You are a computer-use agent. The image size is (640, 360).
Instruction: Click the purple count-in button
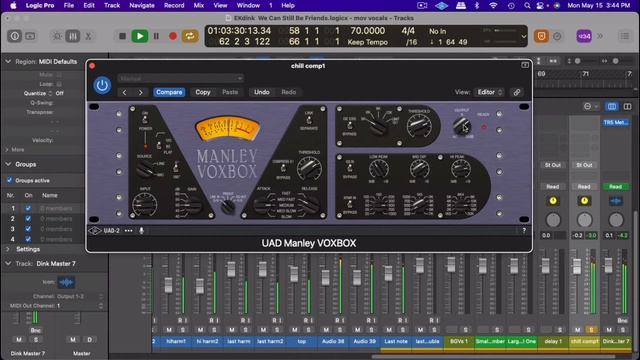click(584, 36)
